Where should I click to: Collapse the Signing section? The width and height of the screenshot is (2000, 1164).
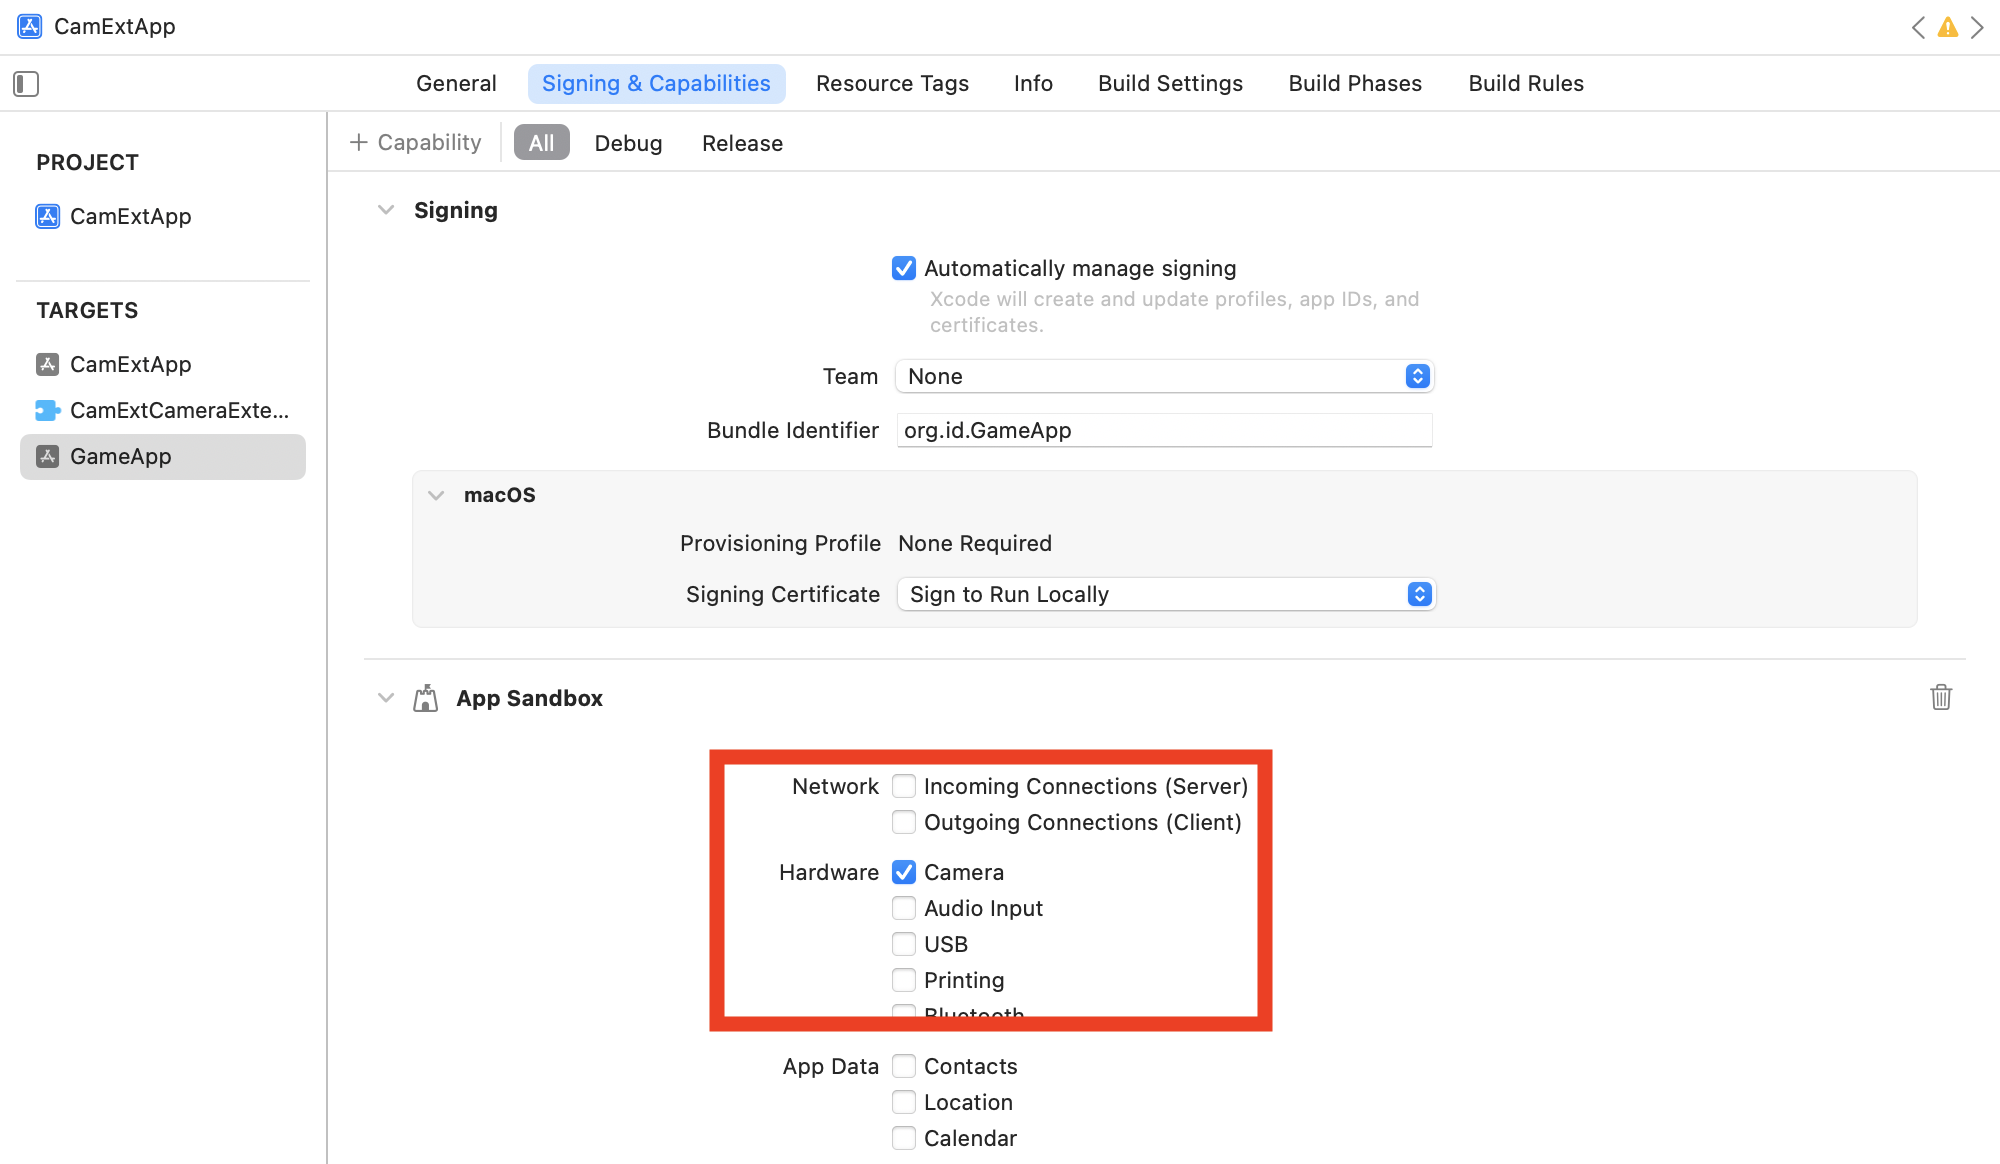(386, 210)
